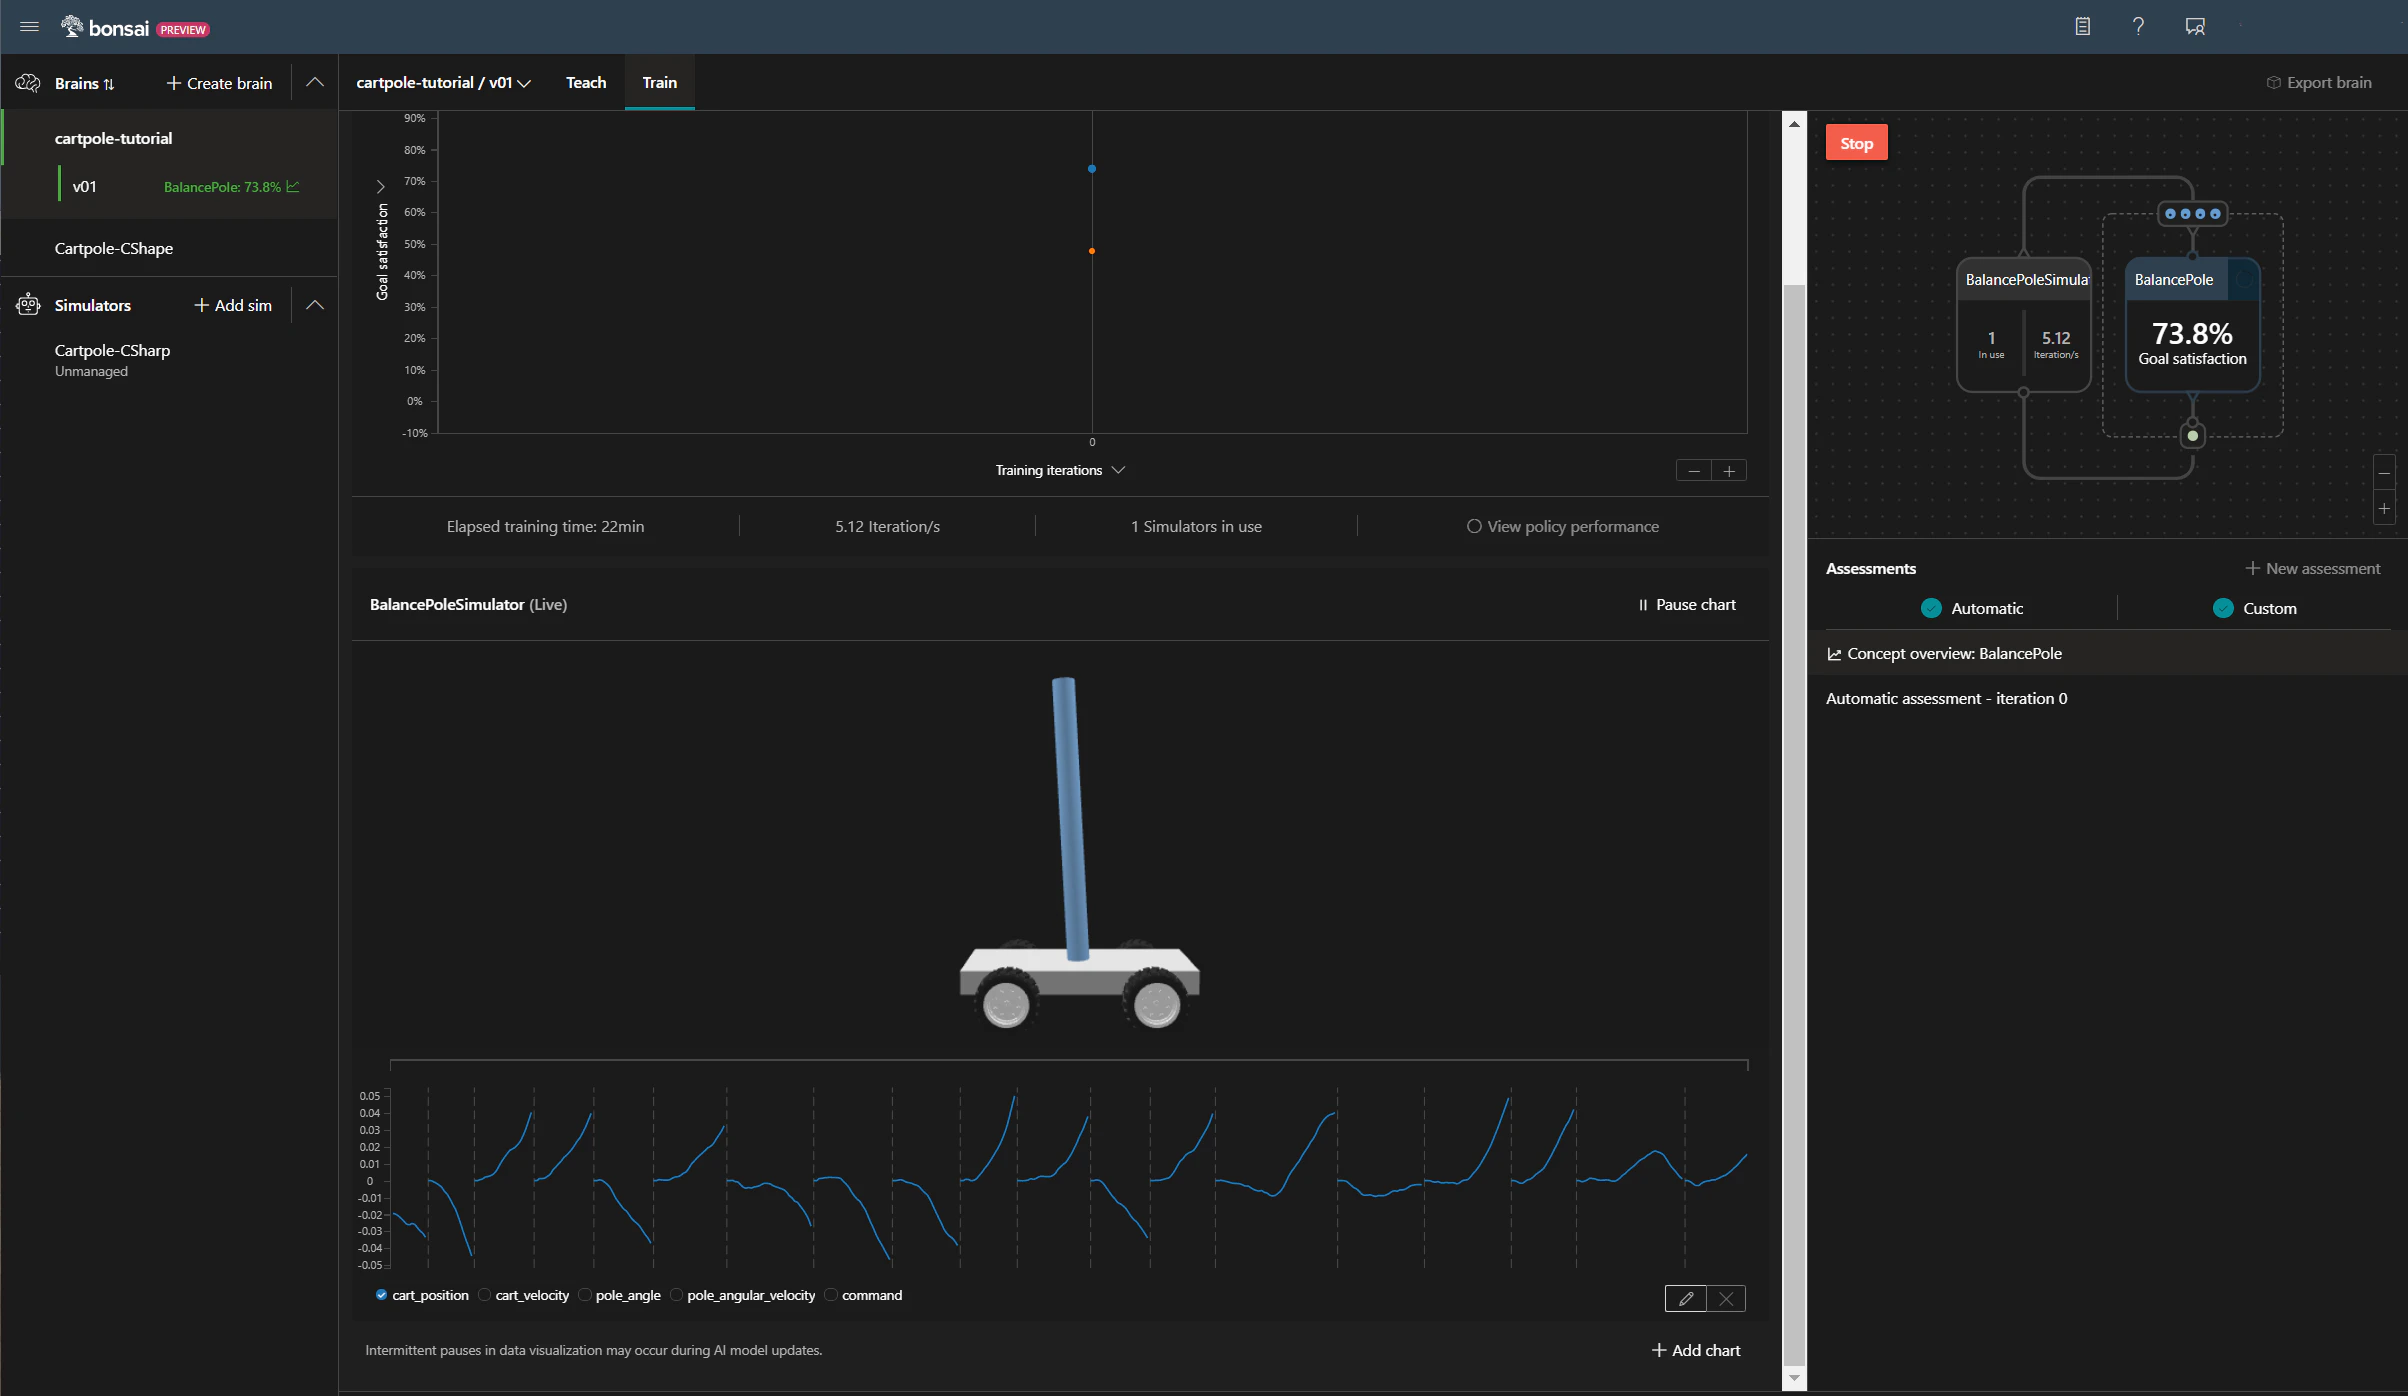Switch to the Train tab
Viewport: 2408px width, 1396px height.
point(660,83)
